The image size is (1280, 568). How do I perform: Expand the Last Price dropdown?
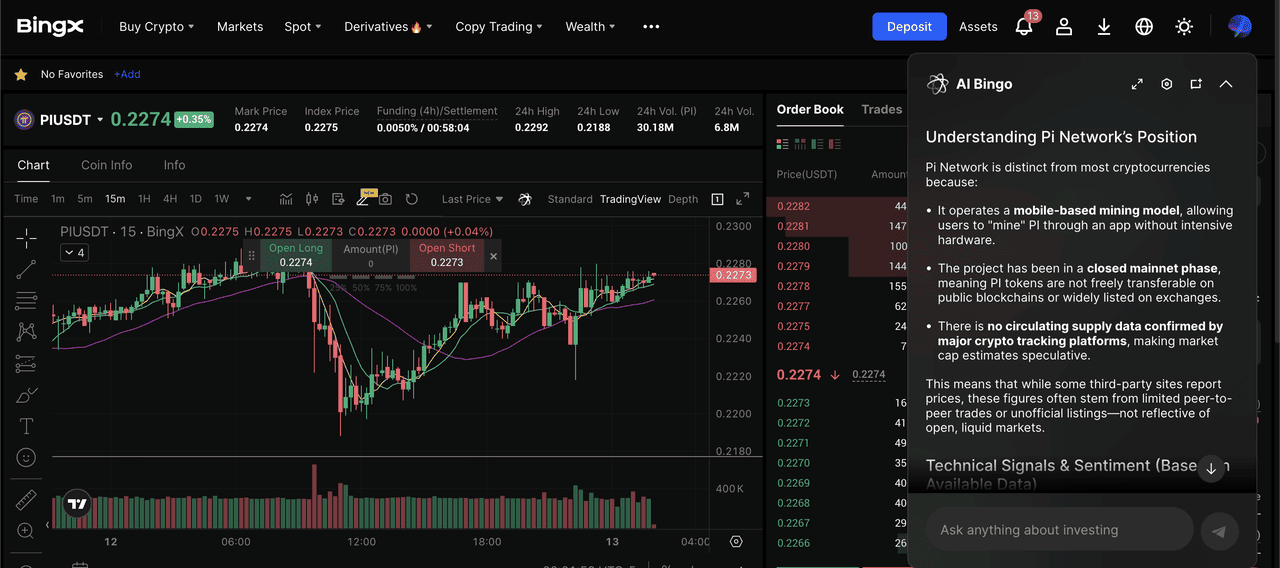click(x=472, y=199)
